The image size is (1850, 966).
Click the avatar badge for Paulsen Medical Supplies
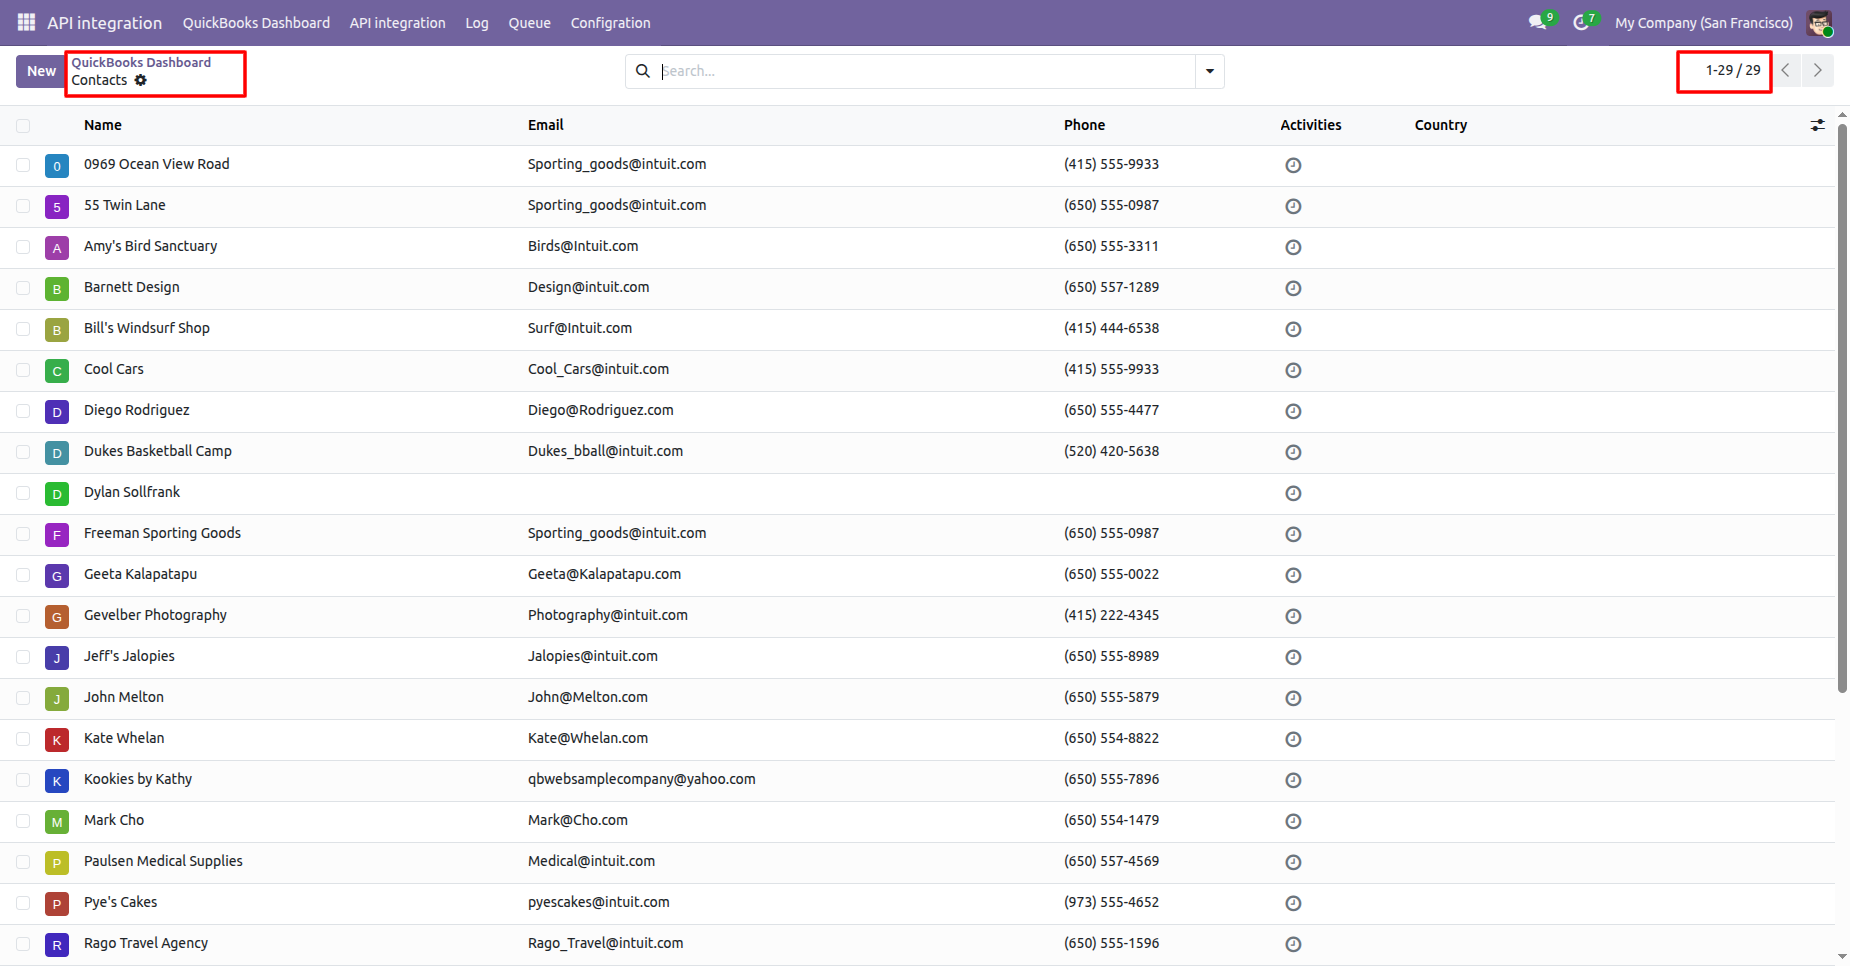[x=57, y=863]
